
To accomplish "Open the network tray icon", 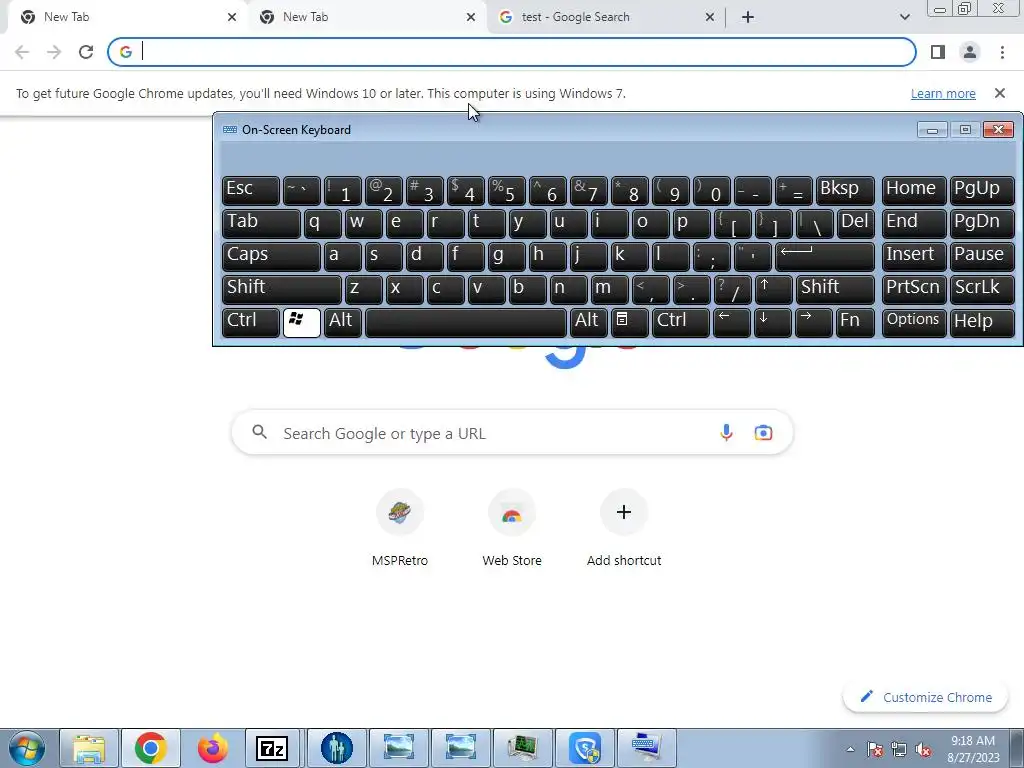I will coord(899,749).
